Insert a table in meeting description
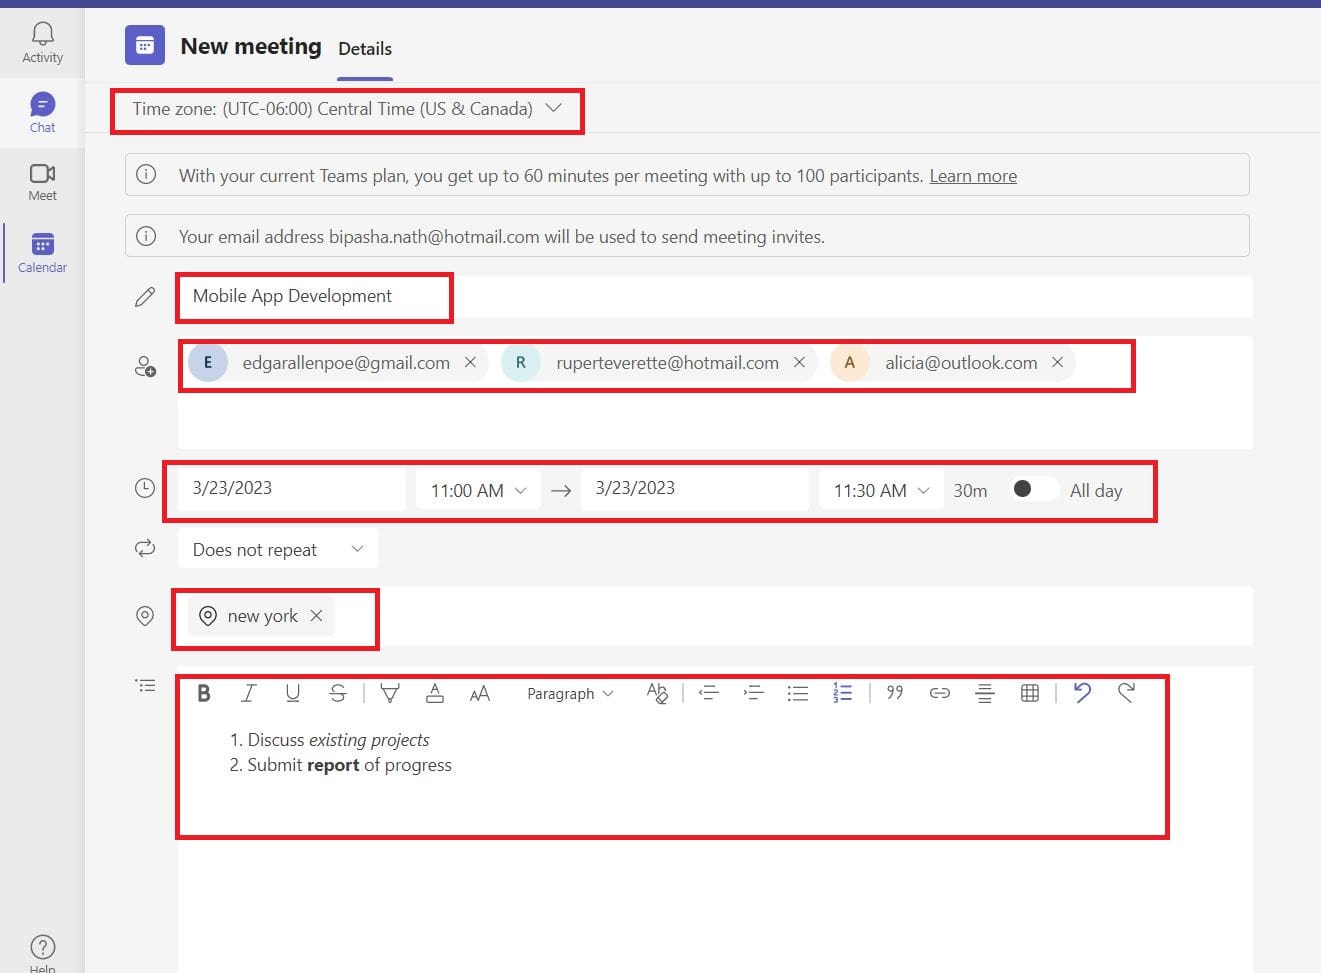This screenshot has height=973, width=1321. pos(1029,693)
